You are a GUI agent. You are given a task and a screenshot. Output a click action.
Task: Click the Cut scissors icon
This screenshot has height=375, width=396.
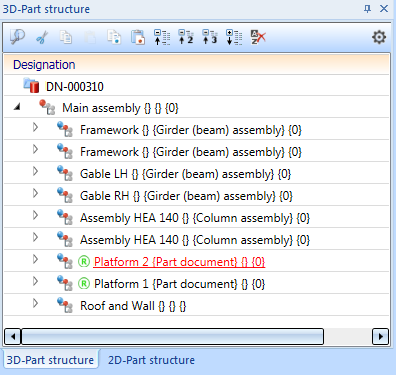click(x=42, y=37)
